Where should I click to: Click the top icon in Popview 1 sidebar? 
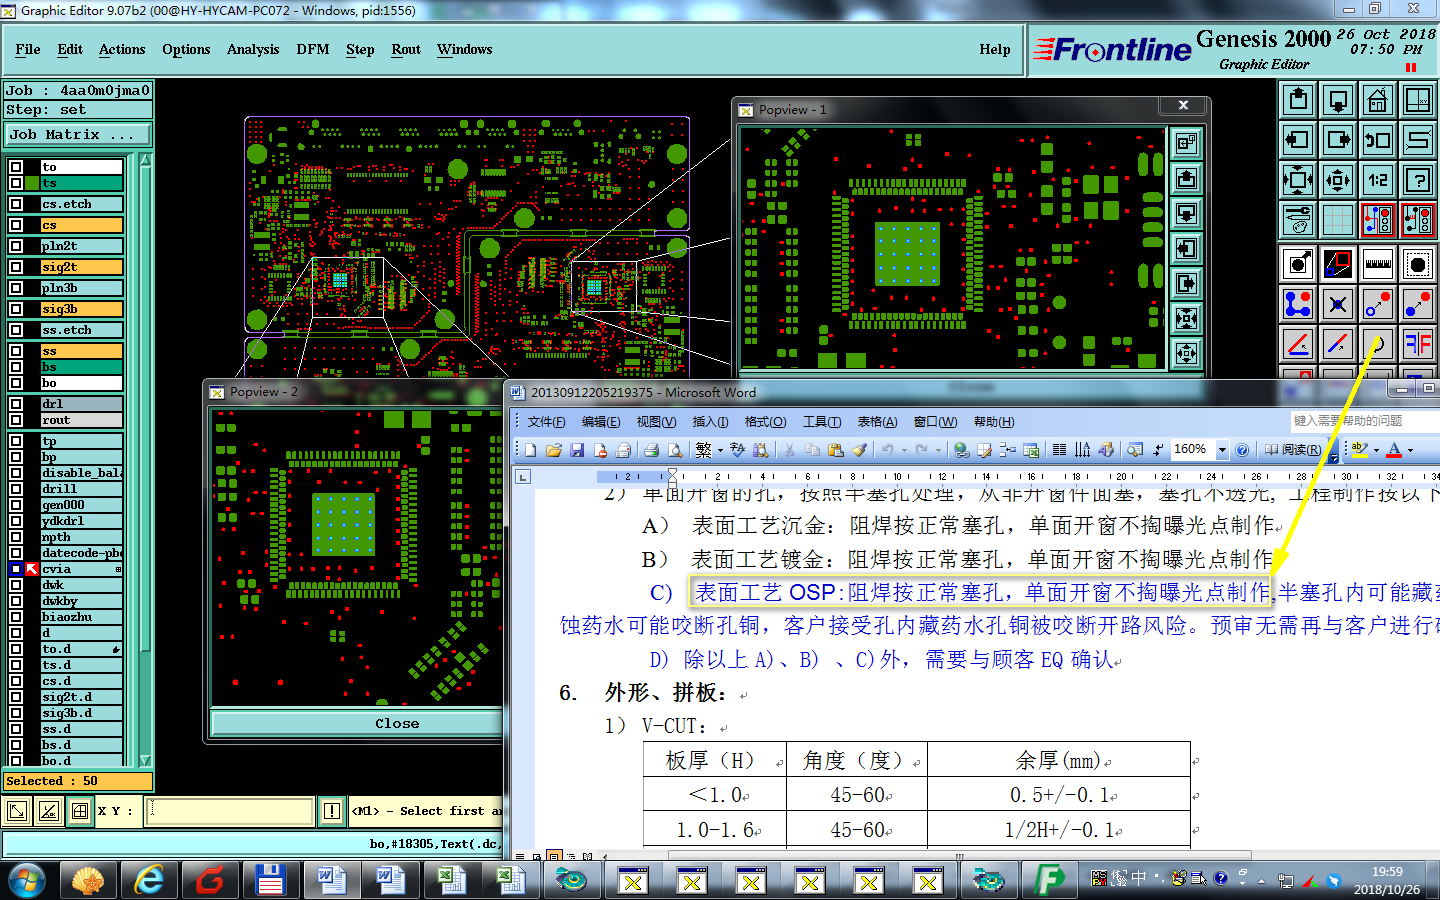(x=1186, y=143)
